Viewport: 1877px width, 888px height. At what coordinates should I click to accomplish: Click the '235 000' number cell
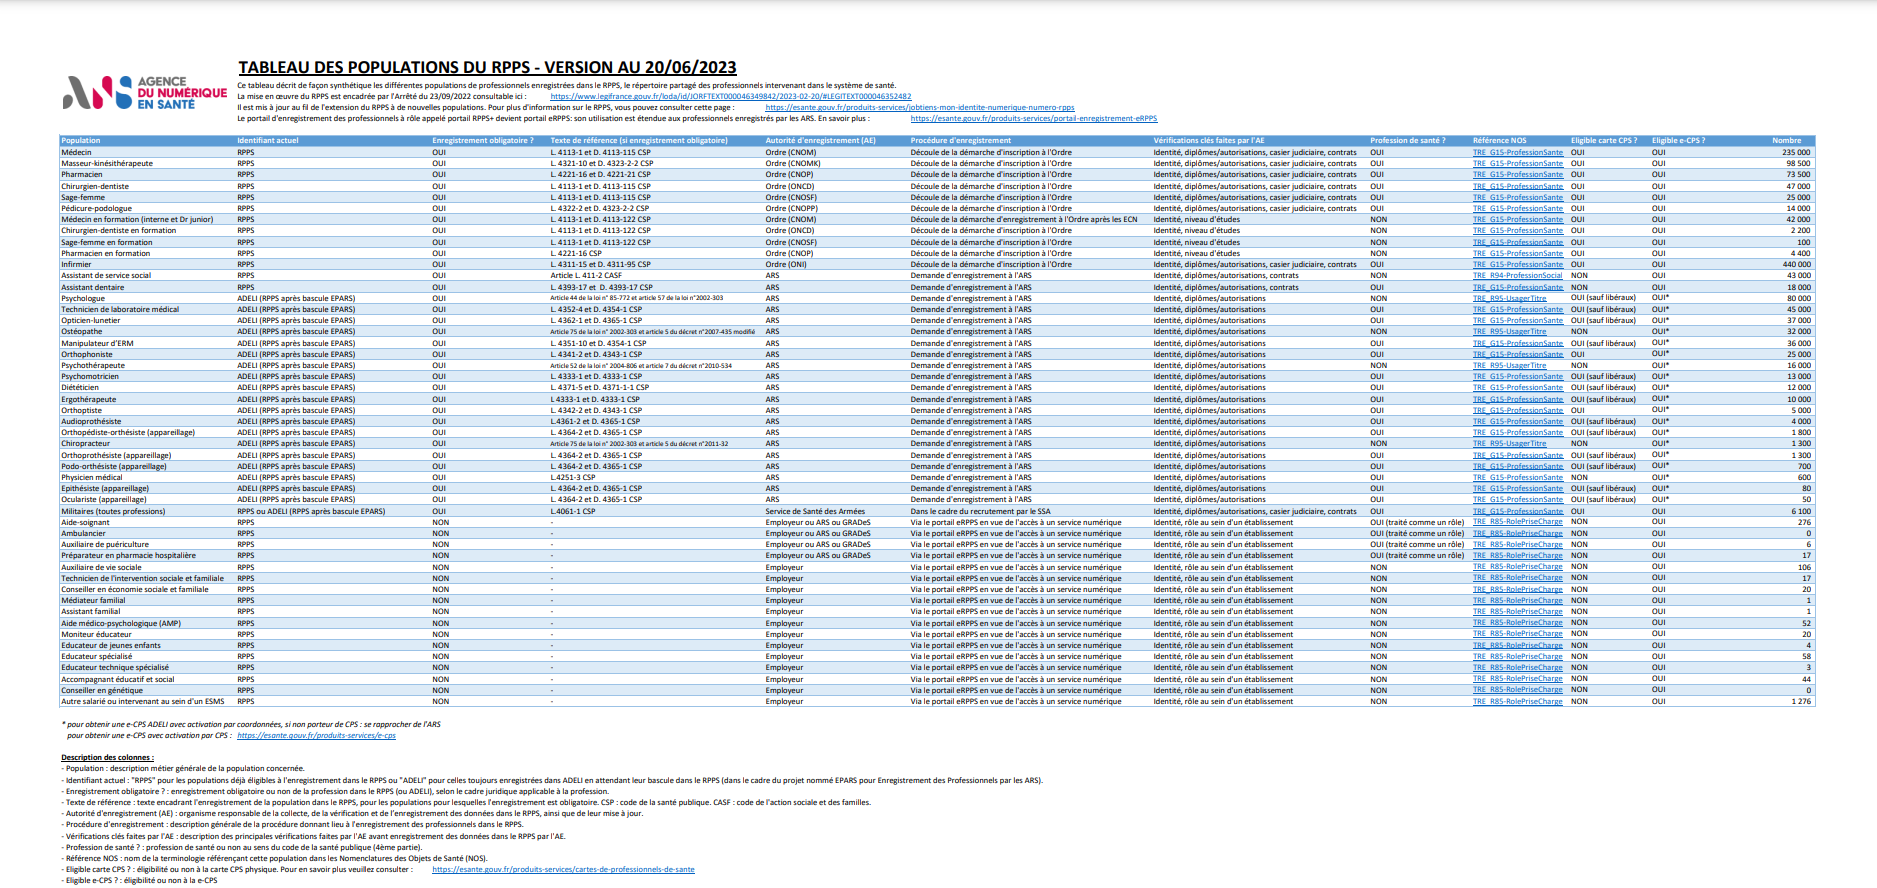coord(1796,153)
